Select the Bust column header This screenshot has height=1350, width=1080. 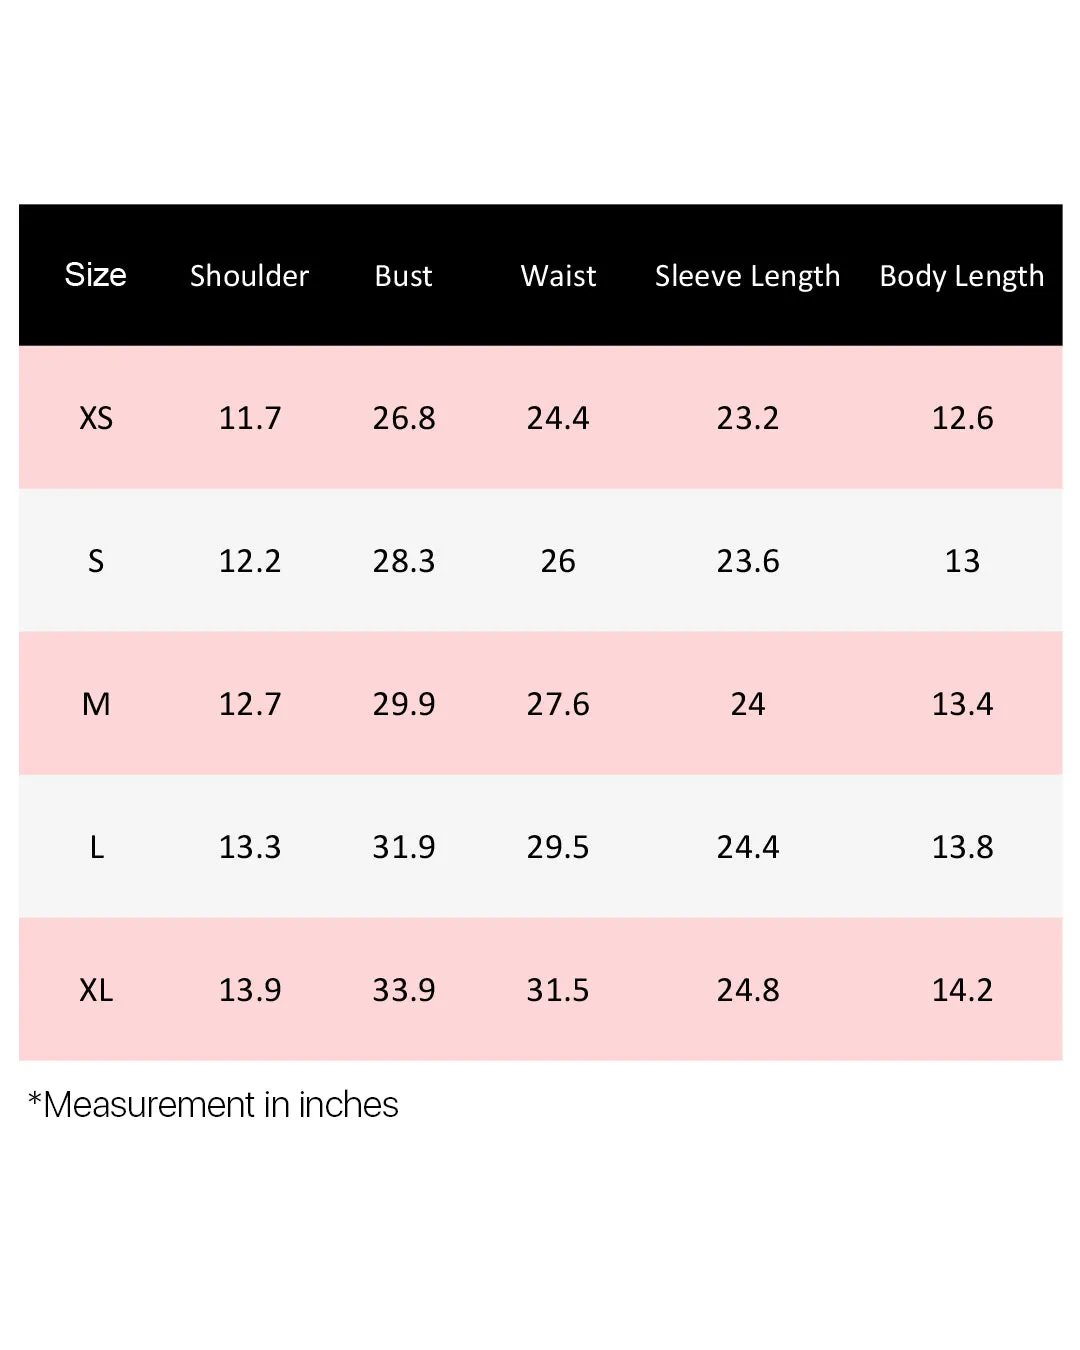(404, 276)
